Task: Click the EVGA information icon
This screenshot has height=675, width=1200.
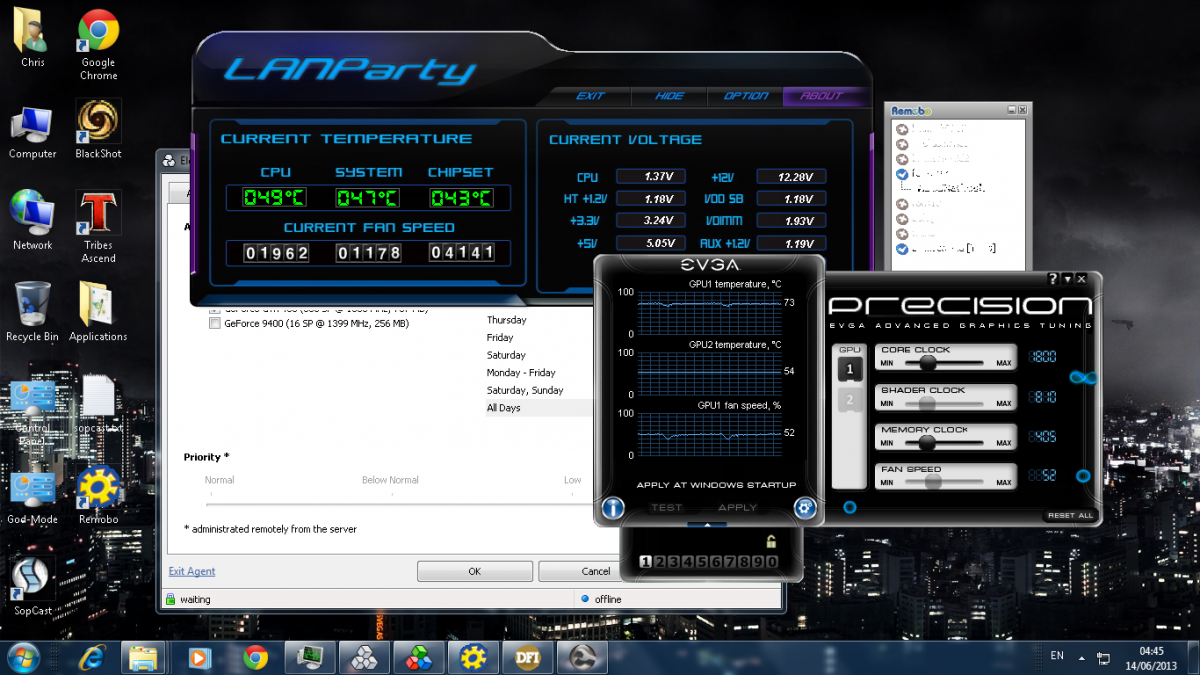Action: (612, 507)
